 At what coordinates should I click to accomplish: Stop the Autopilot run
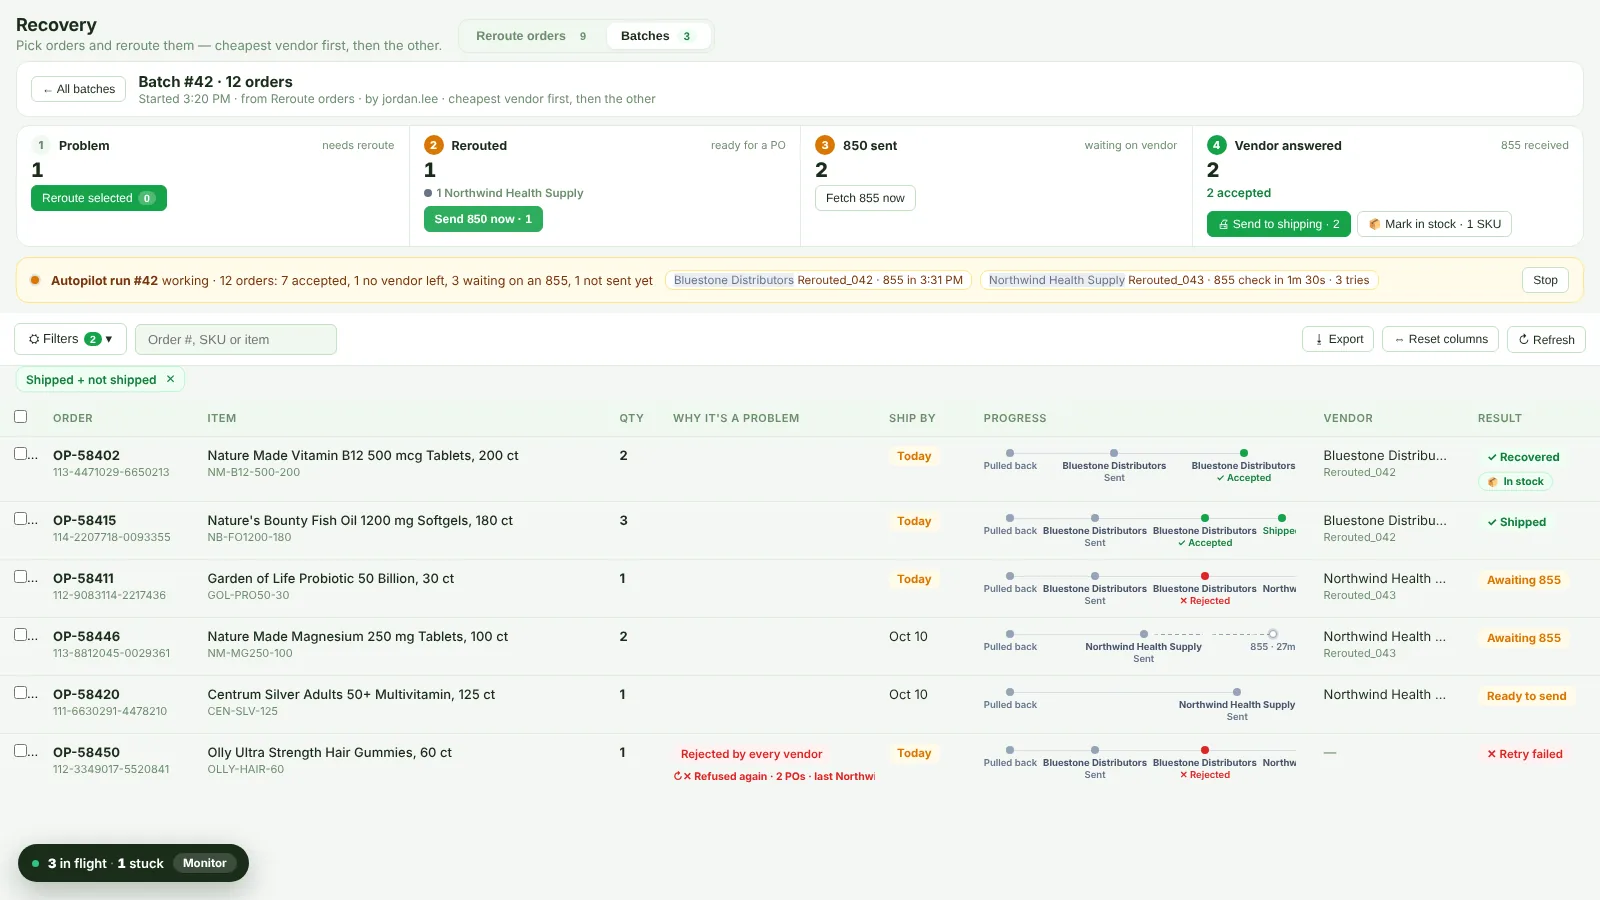point(1545,280)
